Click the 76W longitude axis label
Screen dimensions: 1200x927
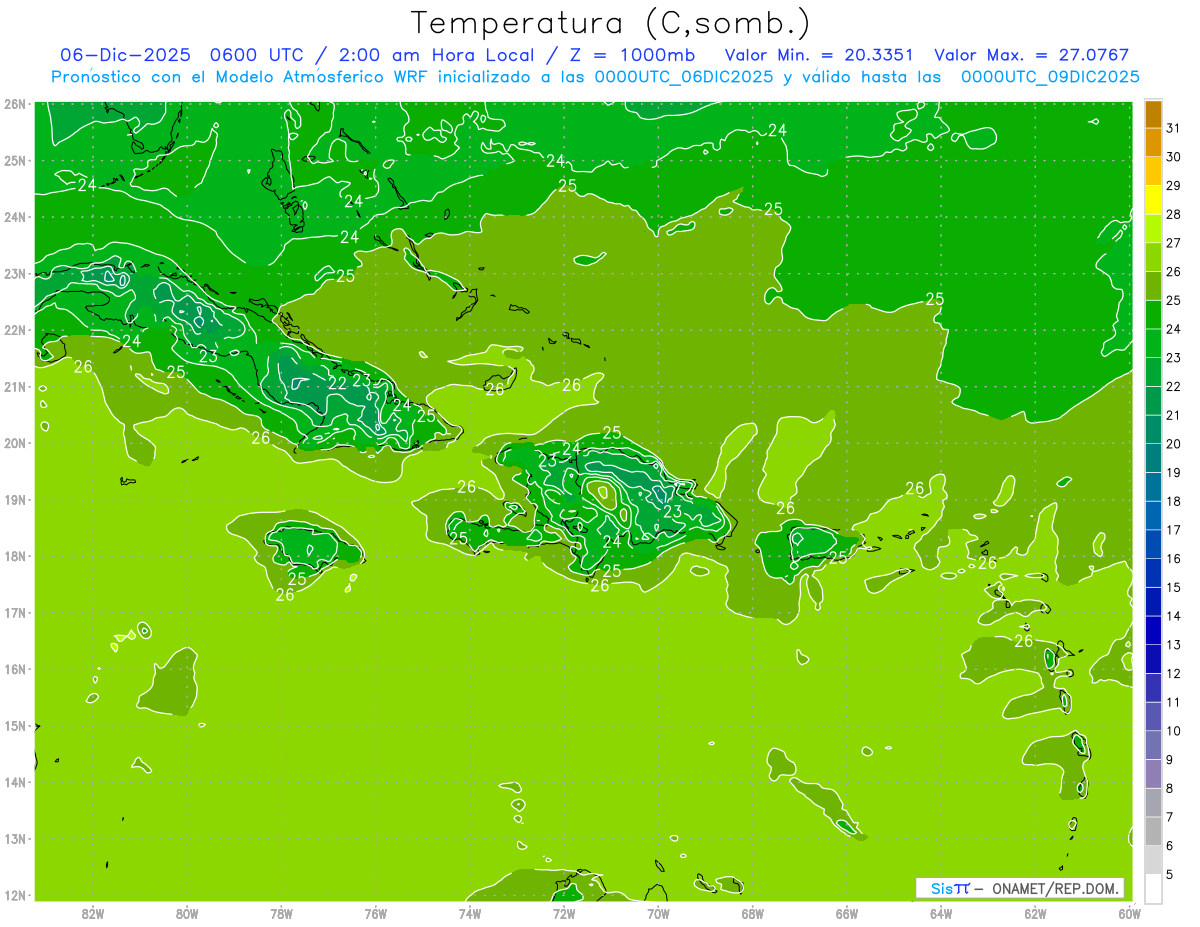(x=376, y=913)
